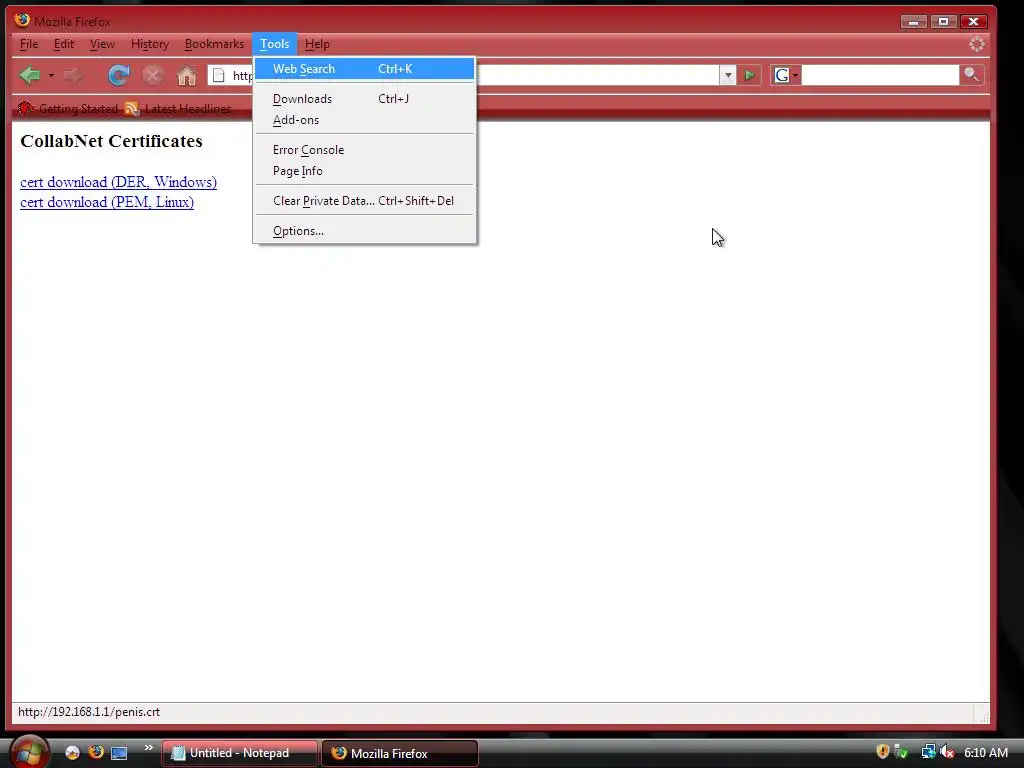The height and width of the screenshot is (768, 1024).
Task: Click the muted volume tray icon
Action: click(947, 752)
